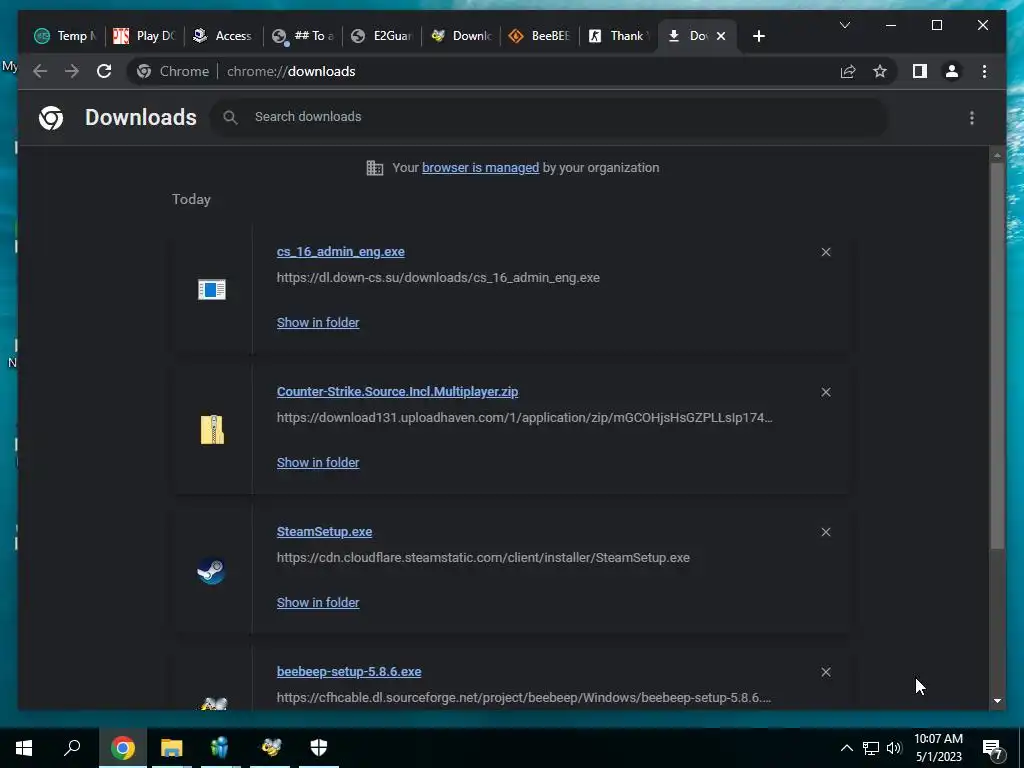Switch to the bee-icon Download tab
The width and height of the screenshot is (1024, 768).
[x=460, y=36]
